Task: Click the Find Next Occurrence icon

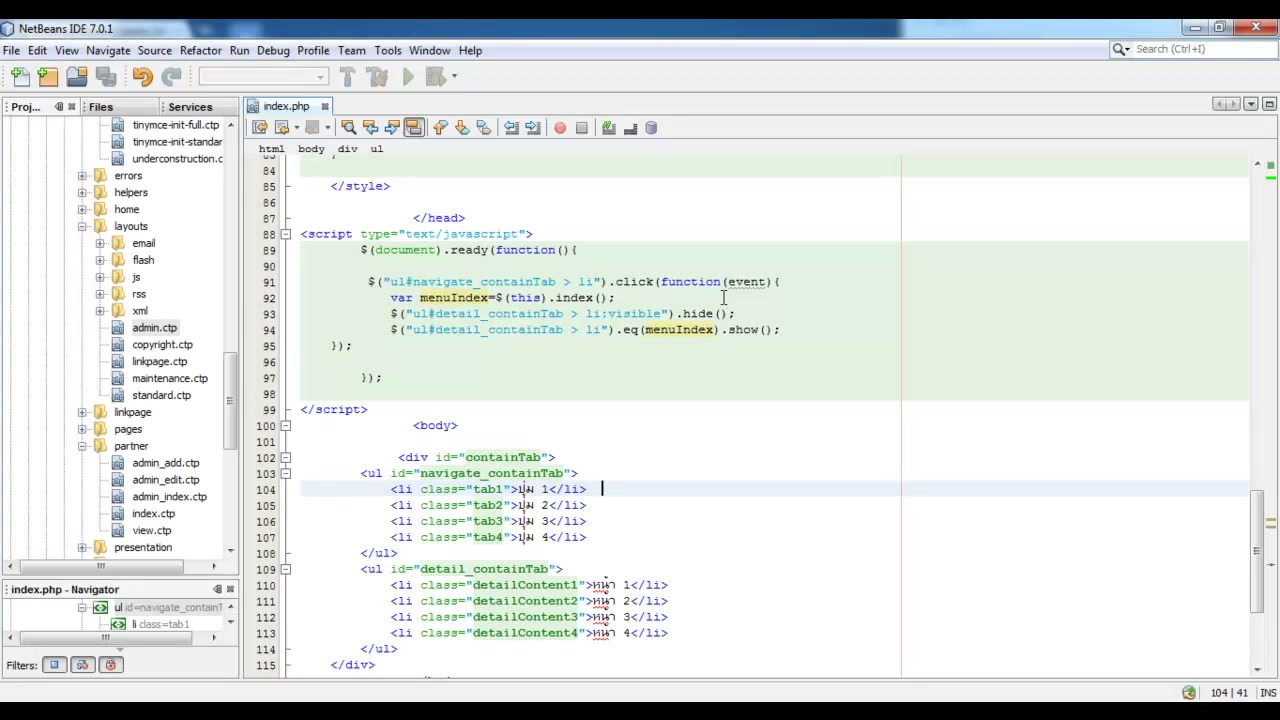Action: [x=392, y=128]
